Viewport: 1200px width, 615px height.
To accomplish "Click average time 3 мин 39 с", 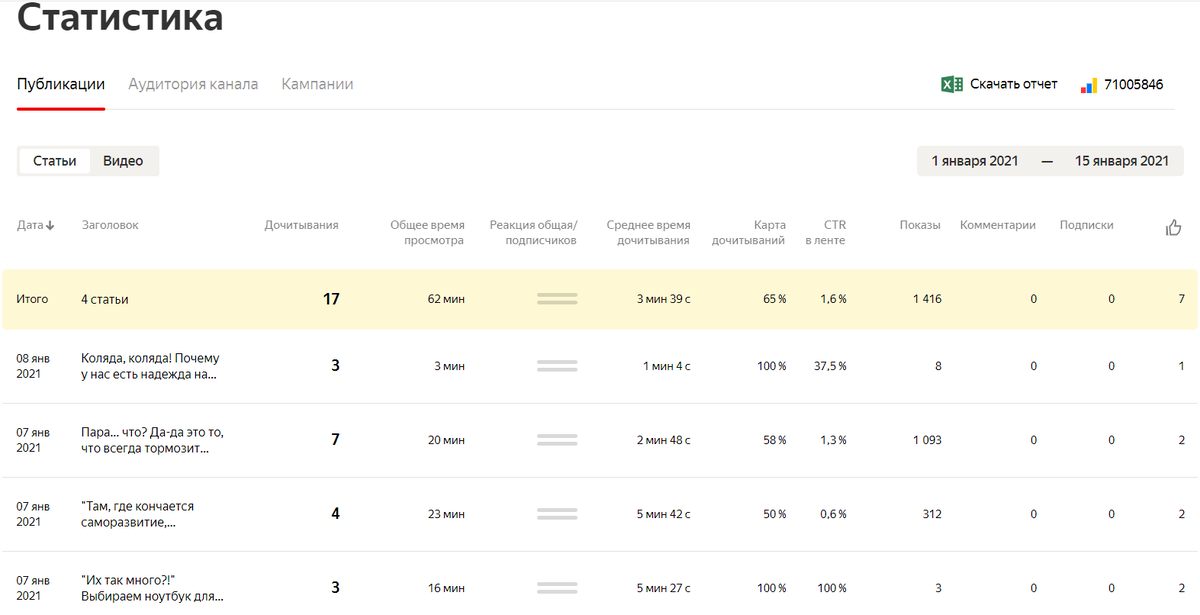I will 664,299.
